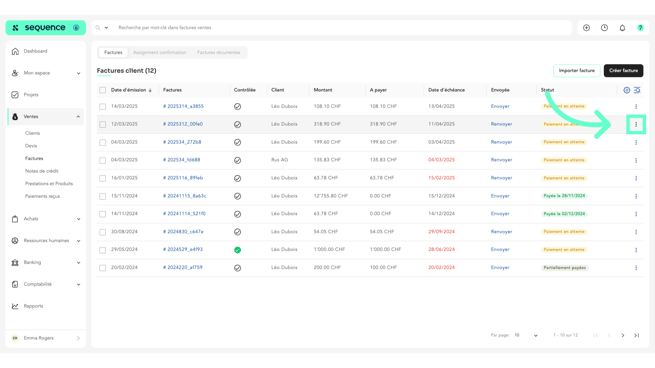The image size is (655, 368).
Task: Click the keyword search input field
Action: (343, 28)
